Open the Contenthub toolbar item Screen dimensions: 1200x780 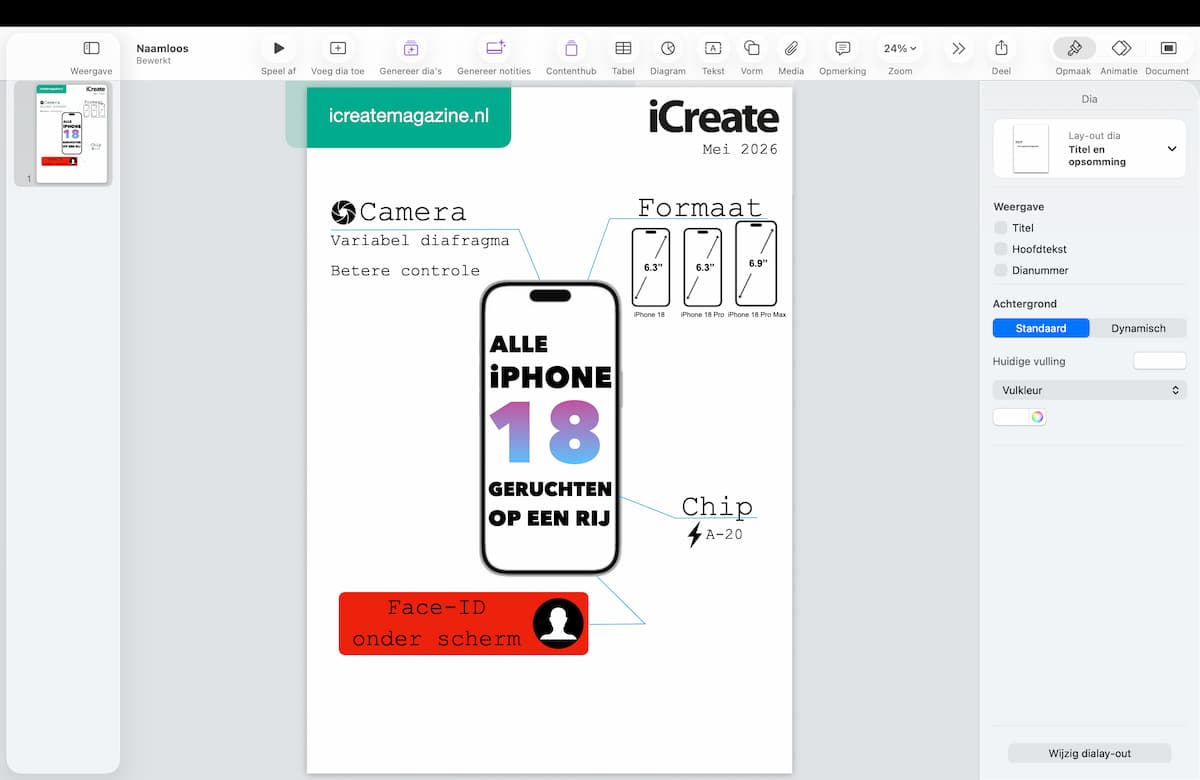point(571,48)
